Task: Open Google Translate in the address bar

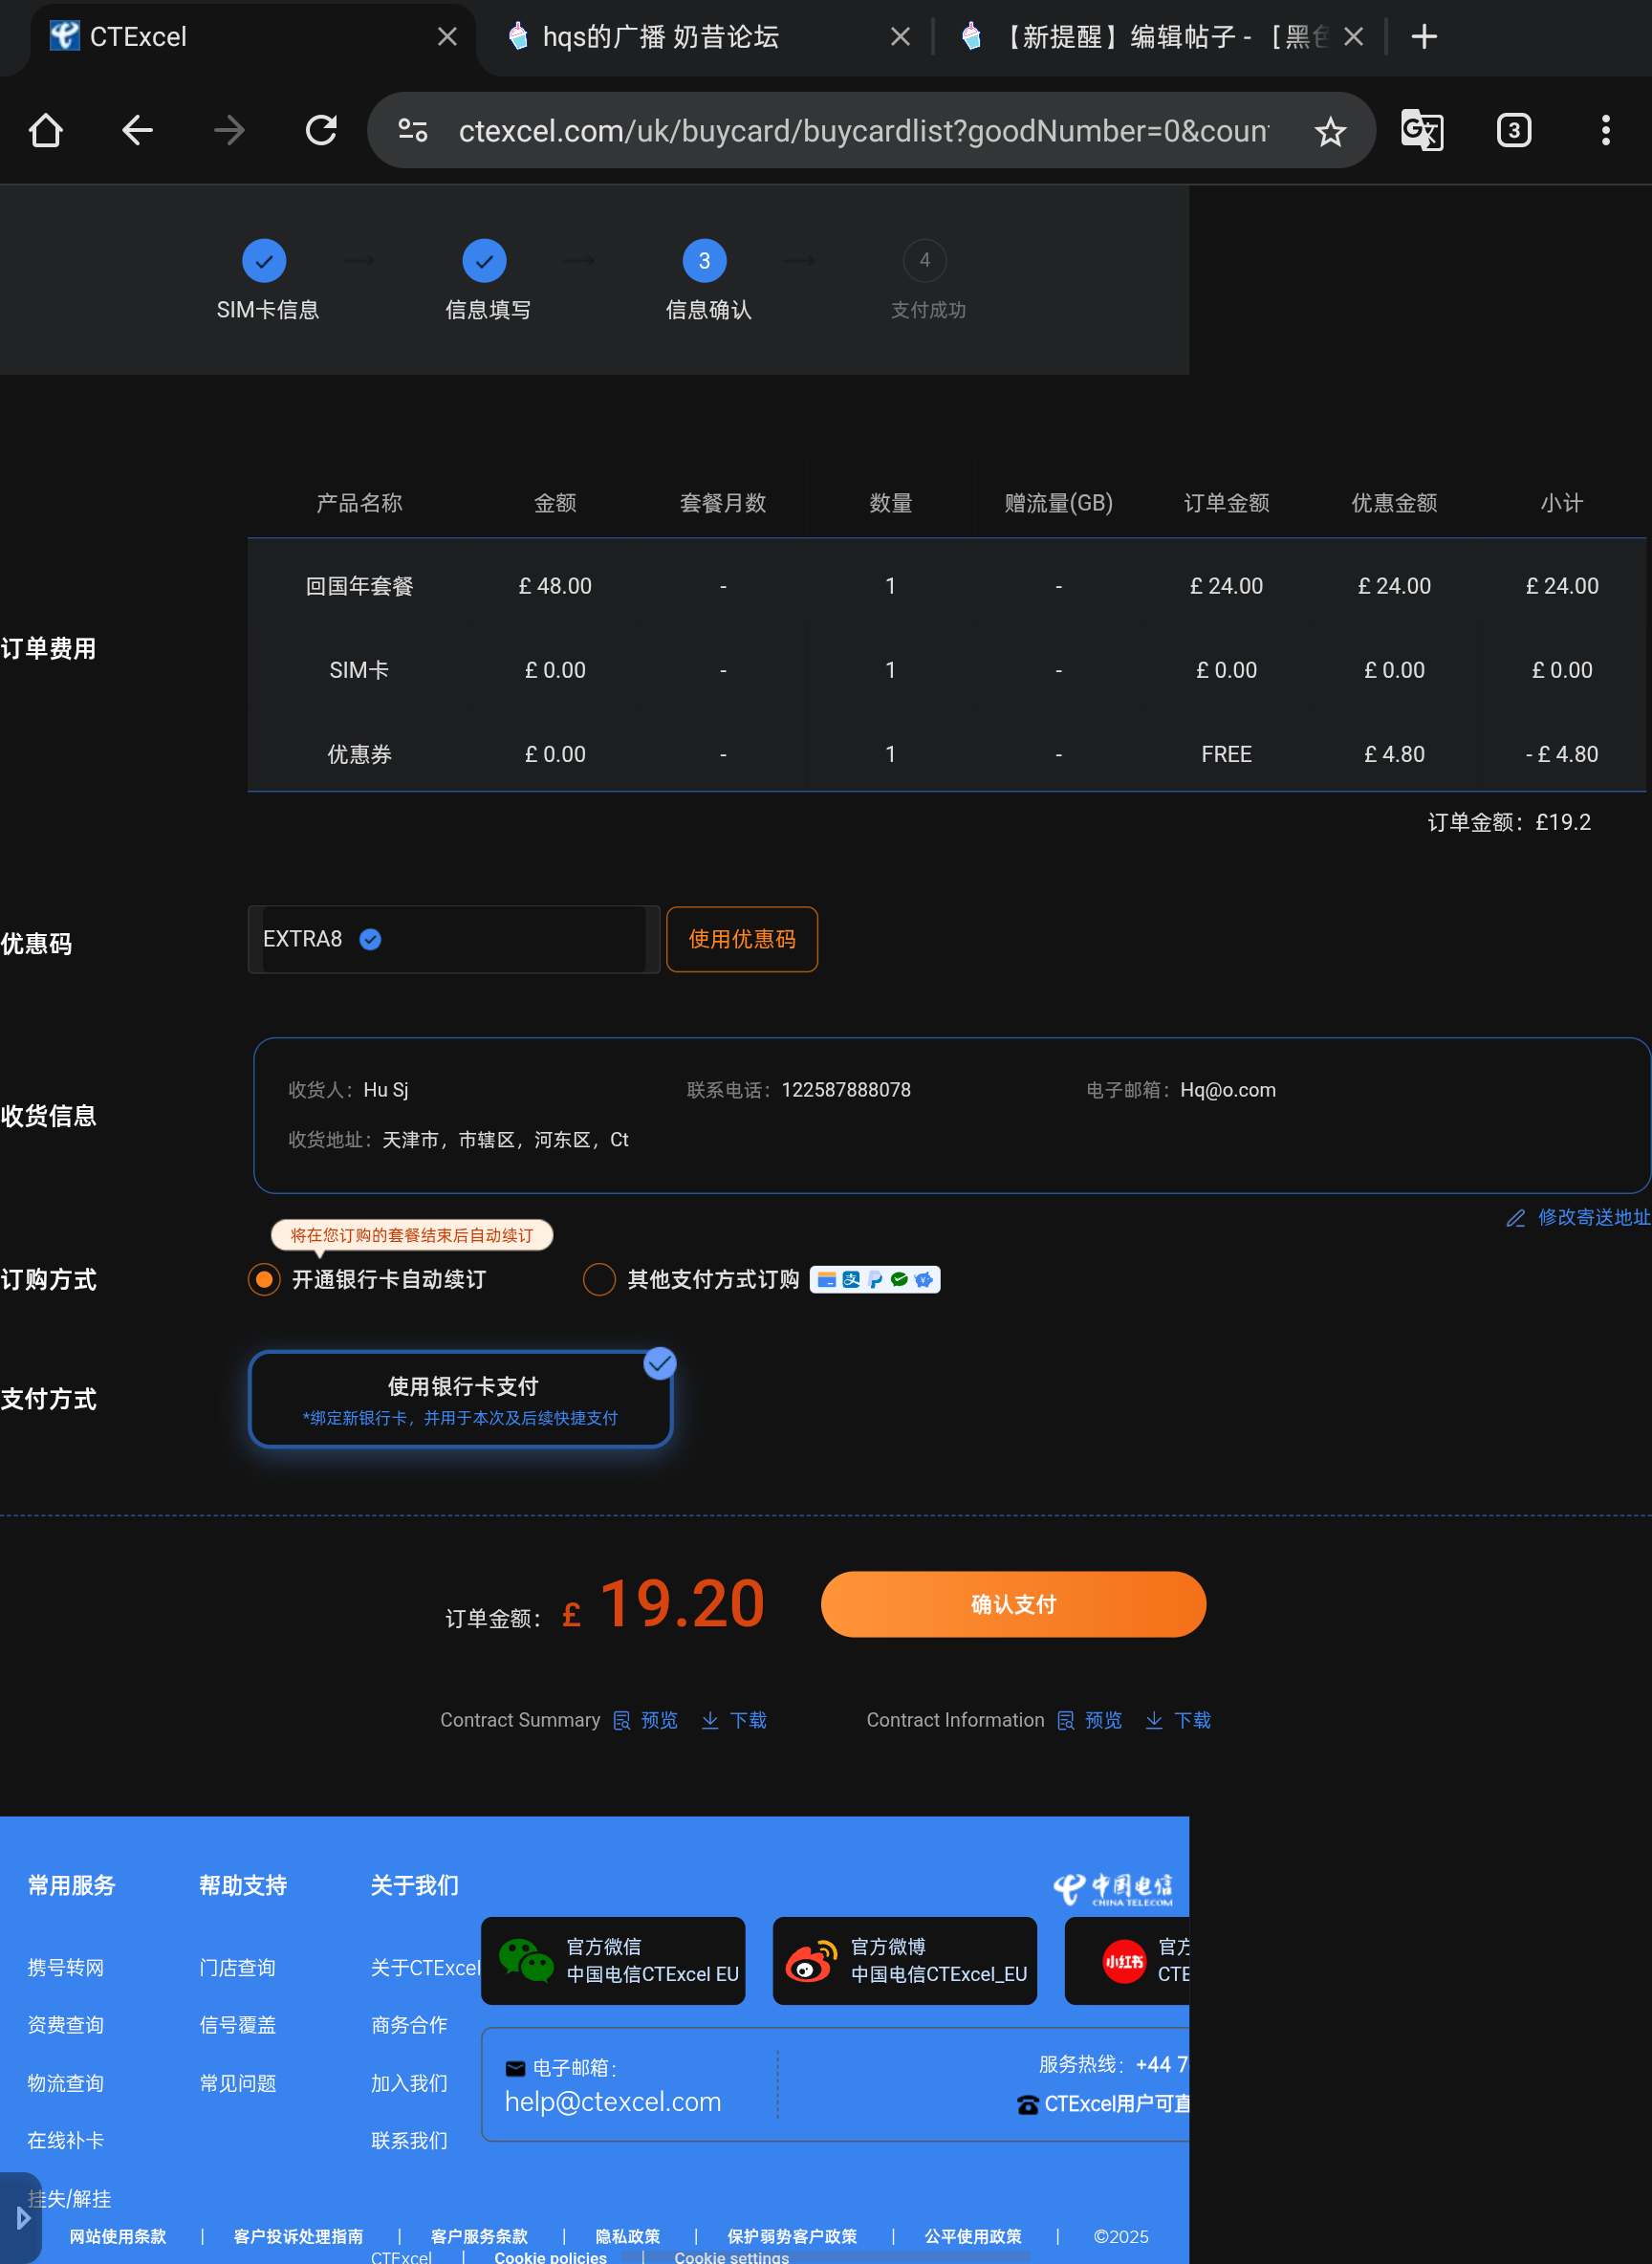Action: point(1422,130)
